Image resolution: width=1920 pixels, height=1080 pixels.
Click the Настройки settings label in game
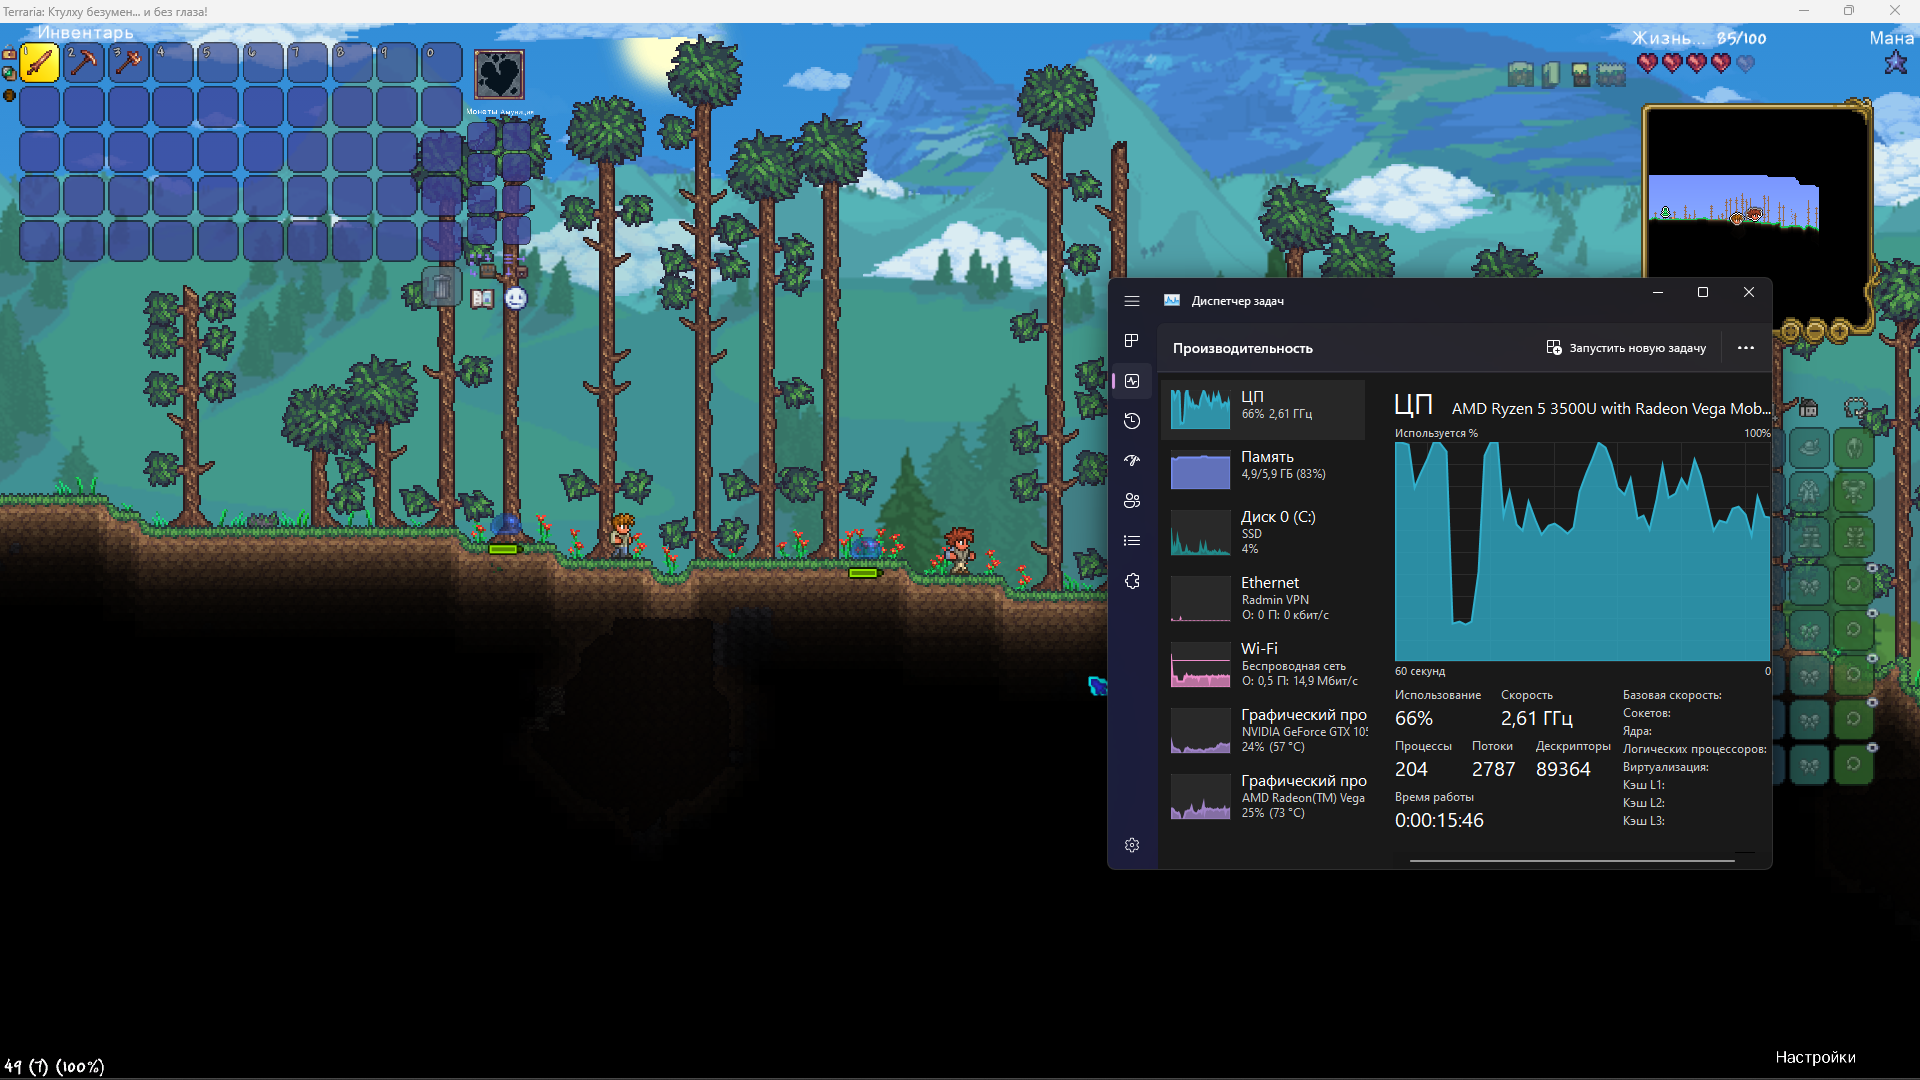[1814, 1057]
